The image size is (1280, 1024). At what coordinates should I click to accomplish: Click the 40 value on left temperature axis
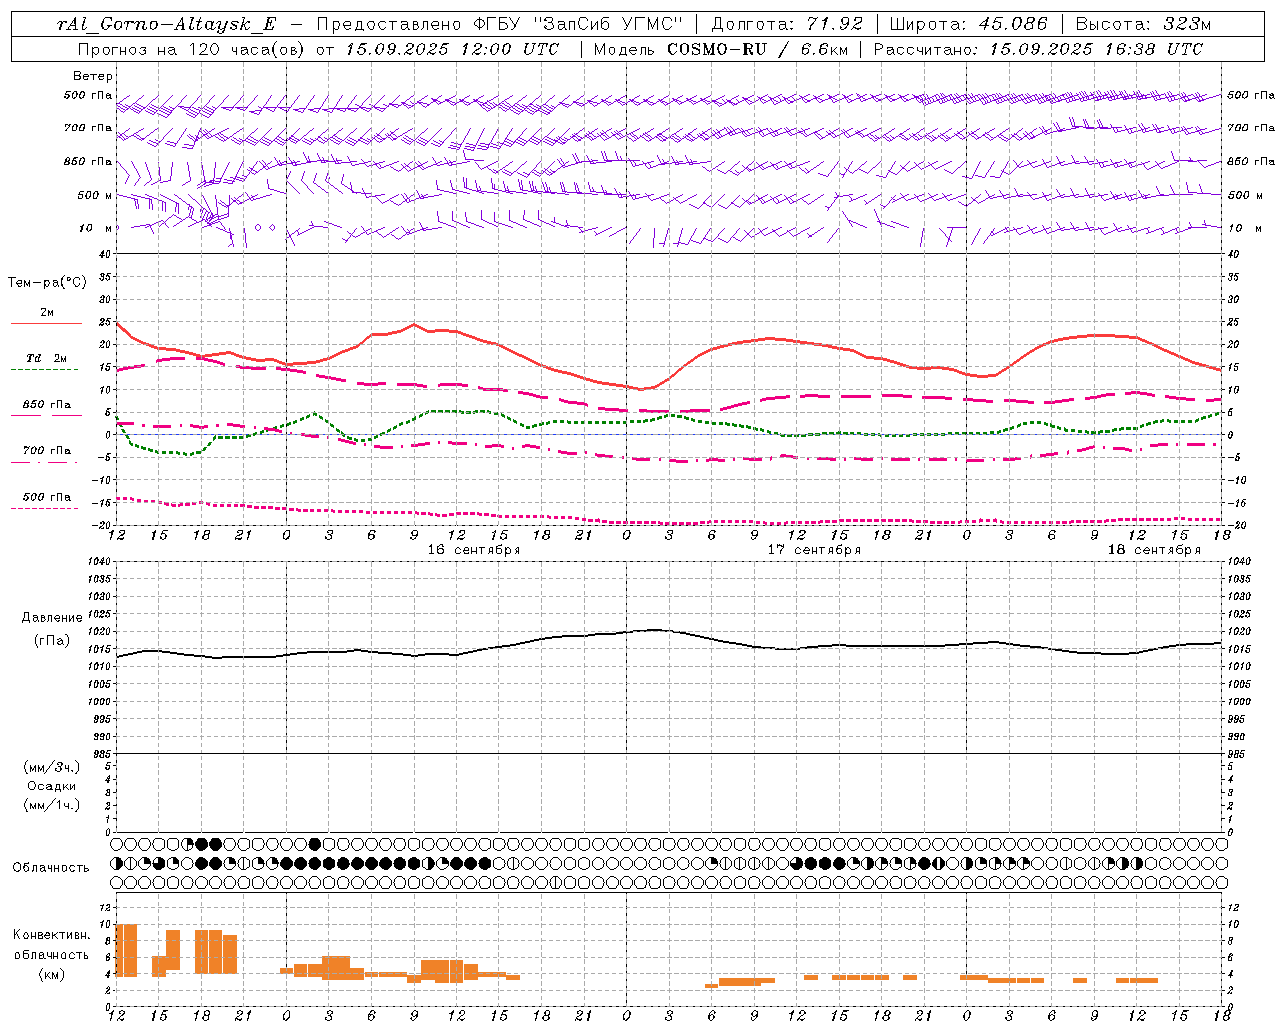coord(104,254)
